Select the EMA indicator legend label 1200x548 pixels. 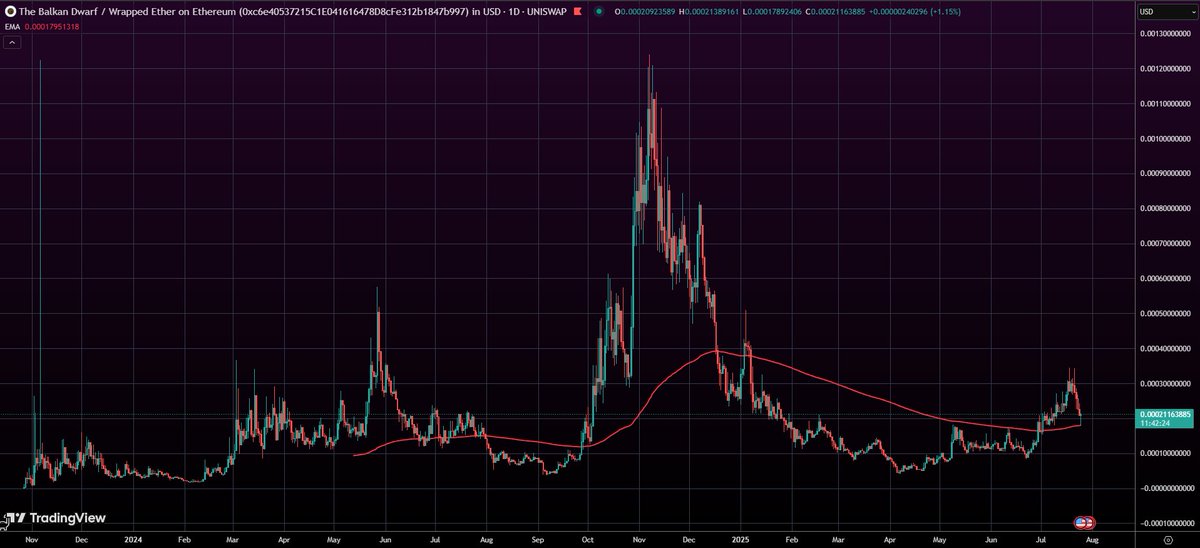pos(11,26)
